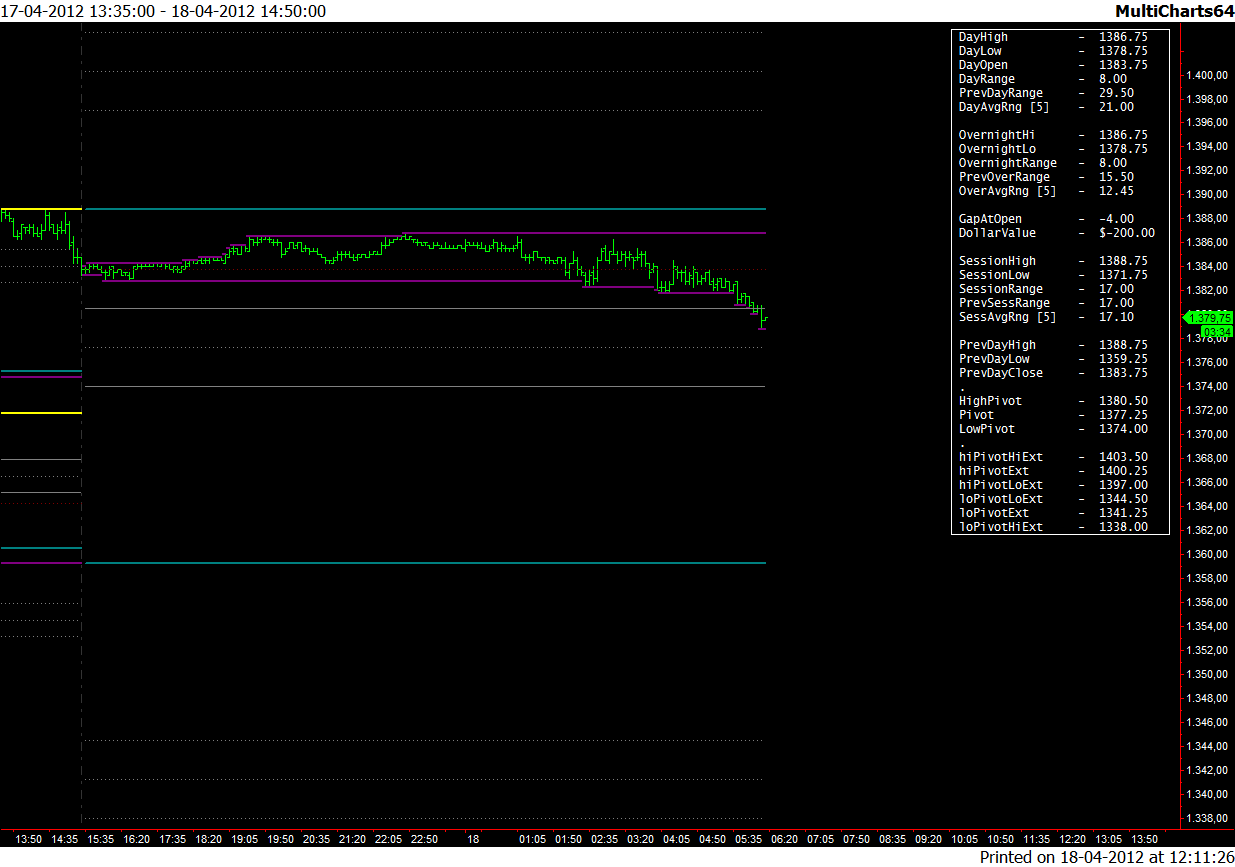This screenshot has height=867, width=1235.
Task: Click the 1,390.00 price axis label
Action: pyautogui.click(x=1207, y=195)
